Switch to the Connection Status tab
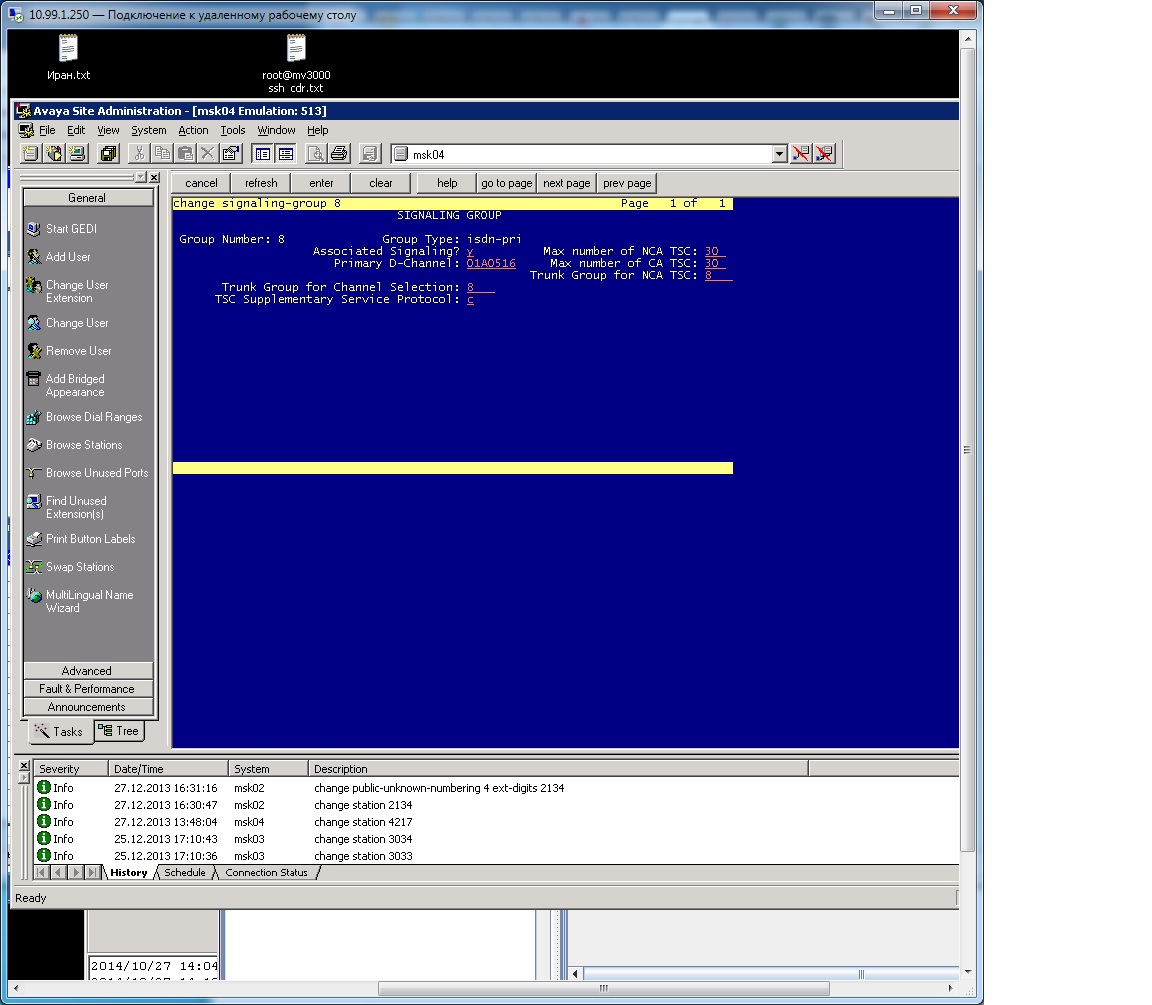 (266, 873)
